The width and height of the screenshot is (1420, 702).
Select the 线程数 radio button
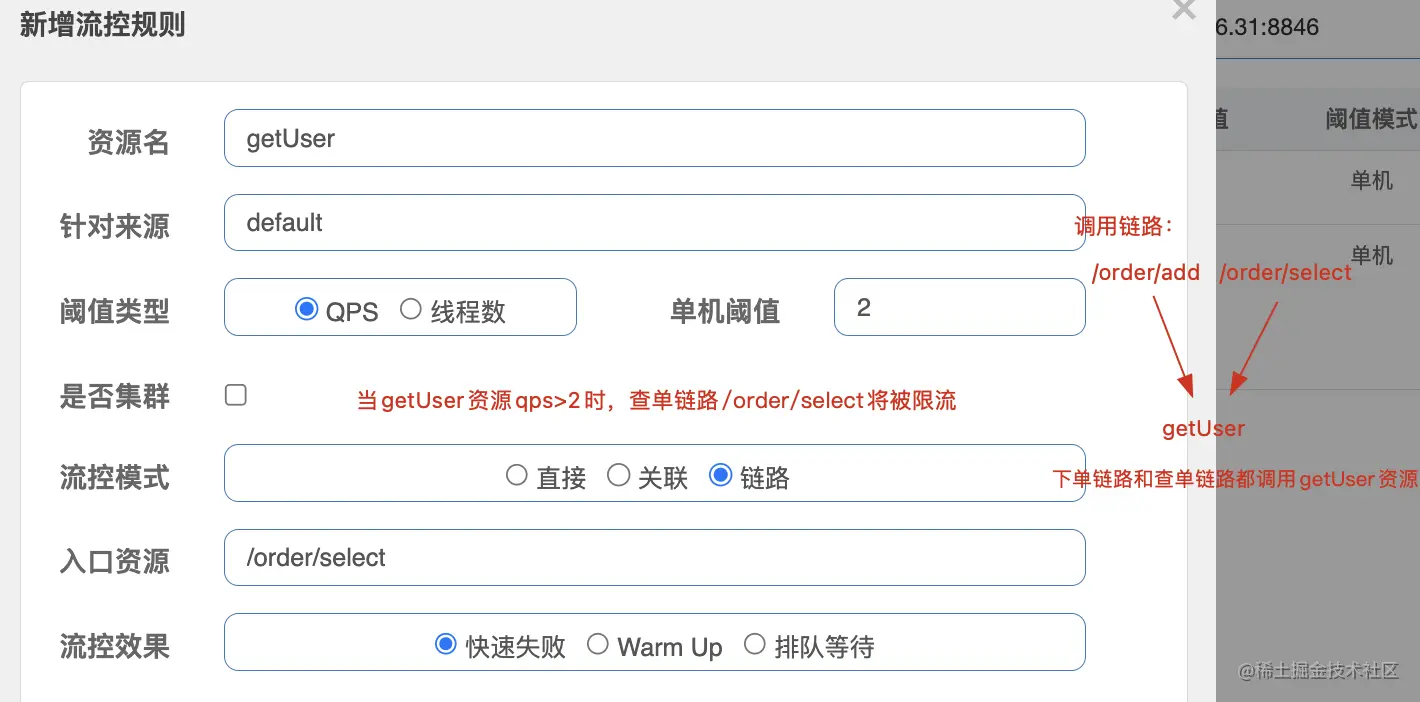point(410,310)
